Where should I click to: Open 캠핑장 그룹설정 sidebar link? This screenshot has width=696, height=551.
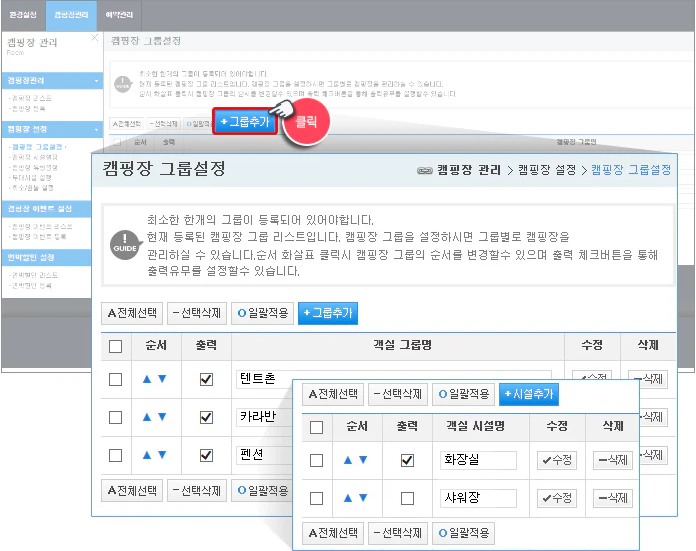(37, 147)
